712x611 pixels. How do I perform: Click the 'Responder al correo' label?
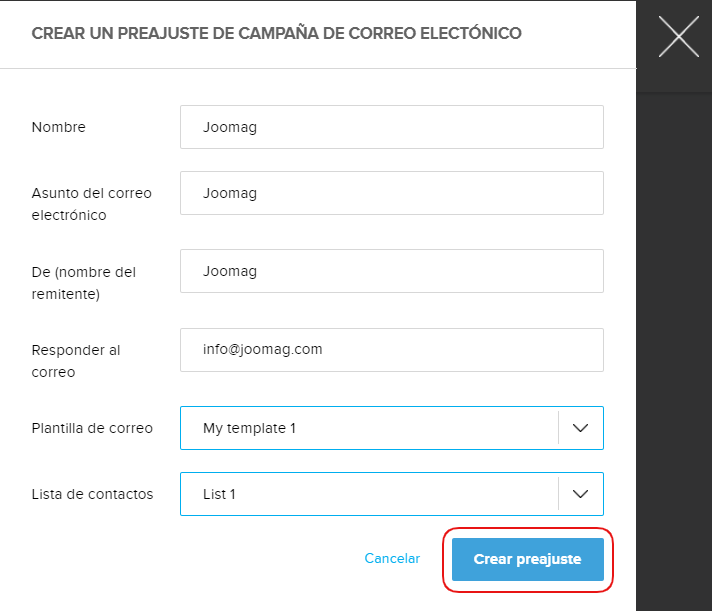tap(76, 361)
